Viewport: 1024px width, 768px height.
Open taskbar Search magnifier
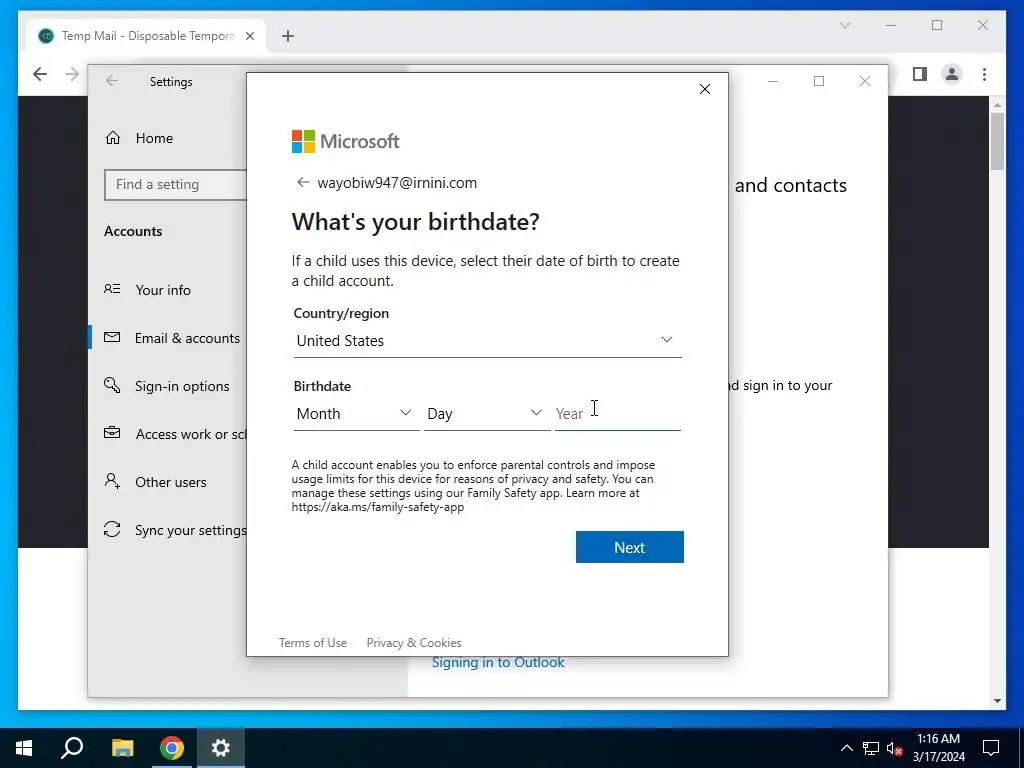(72, 748)
